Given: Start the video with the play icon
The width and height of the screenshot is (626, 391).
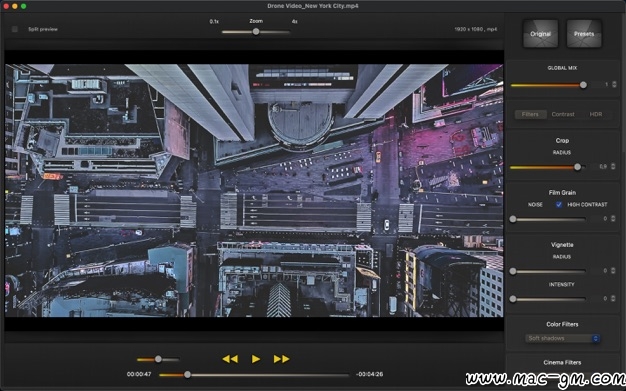Looking at the screenshot, I should pos(256,359).
